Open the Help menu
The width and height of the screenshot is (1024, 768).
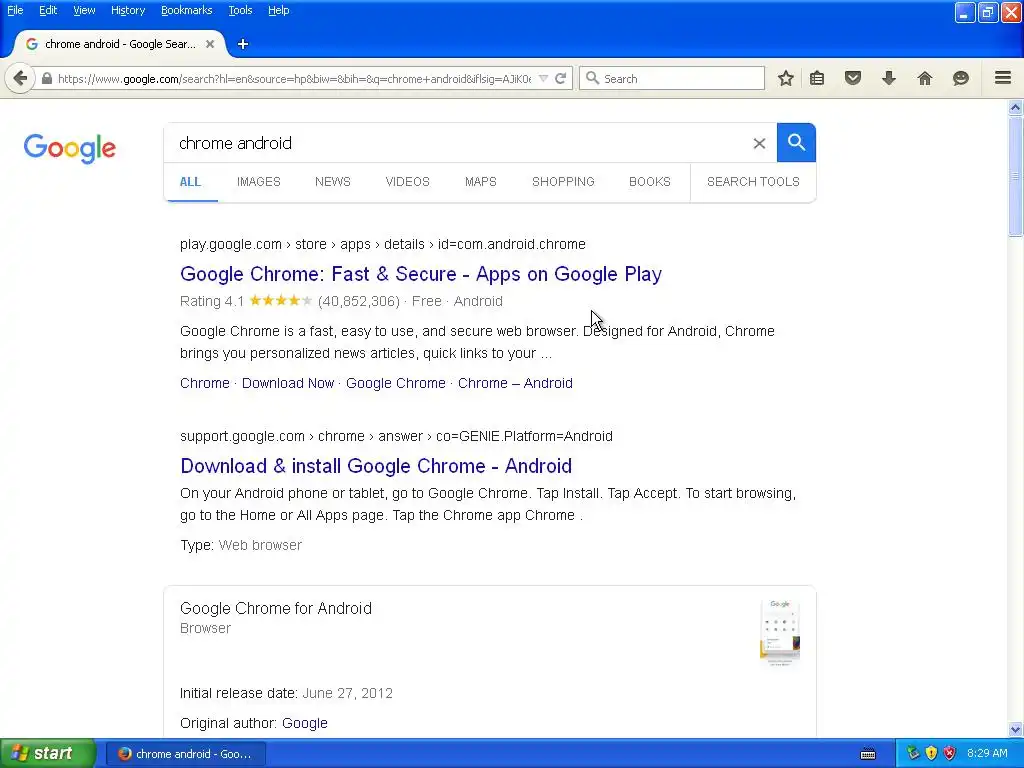[278, 10]
